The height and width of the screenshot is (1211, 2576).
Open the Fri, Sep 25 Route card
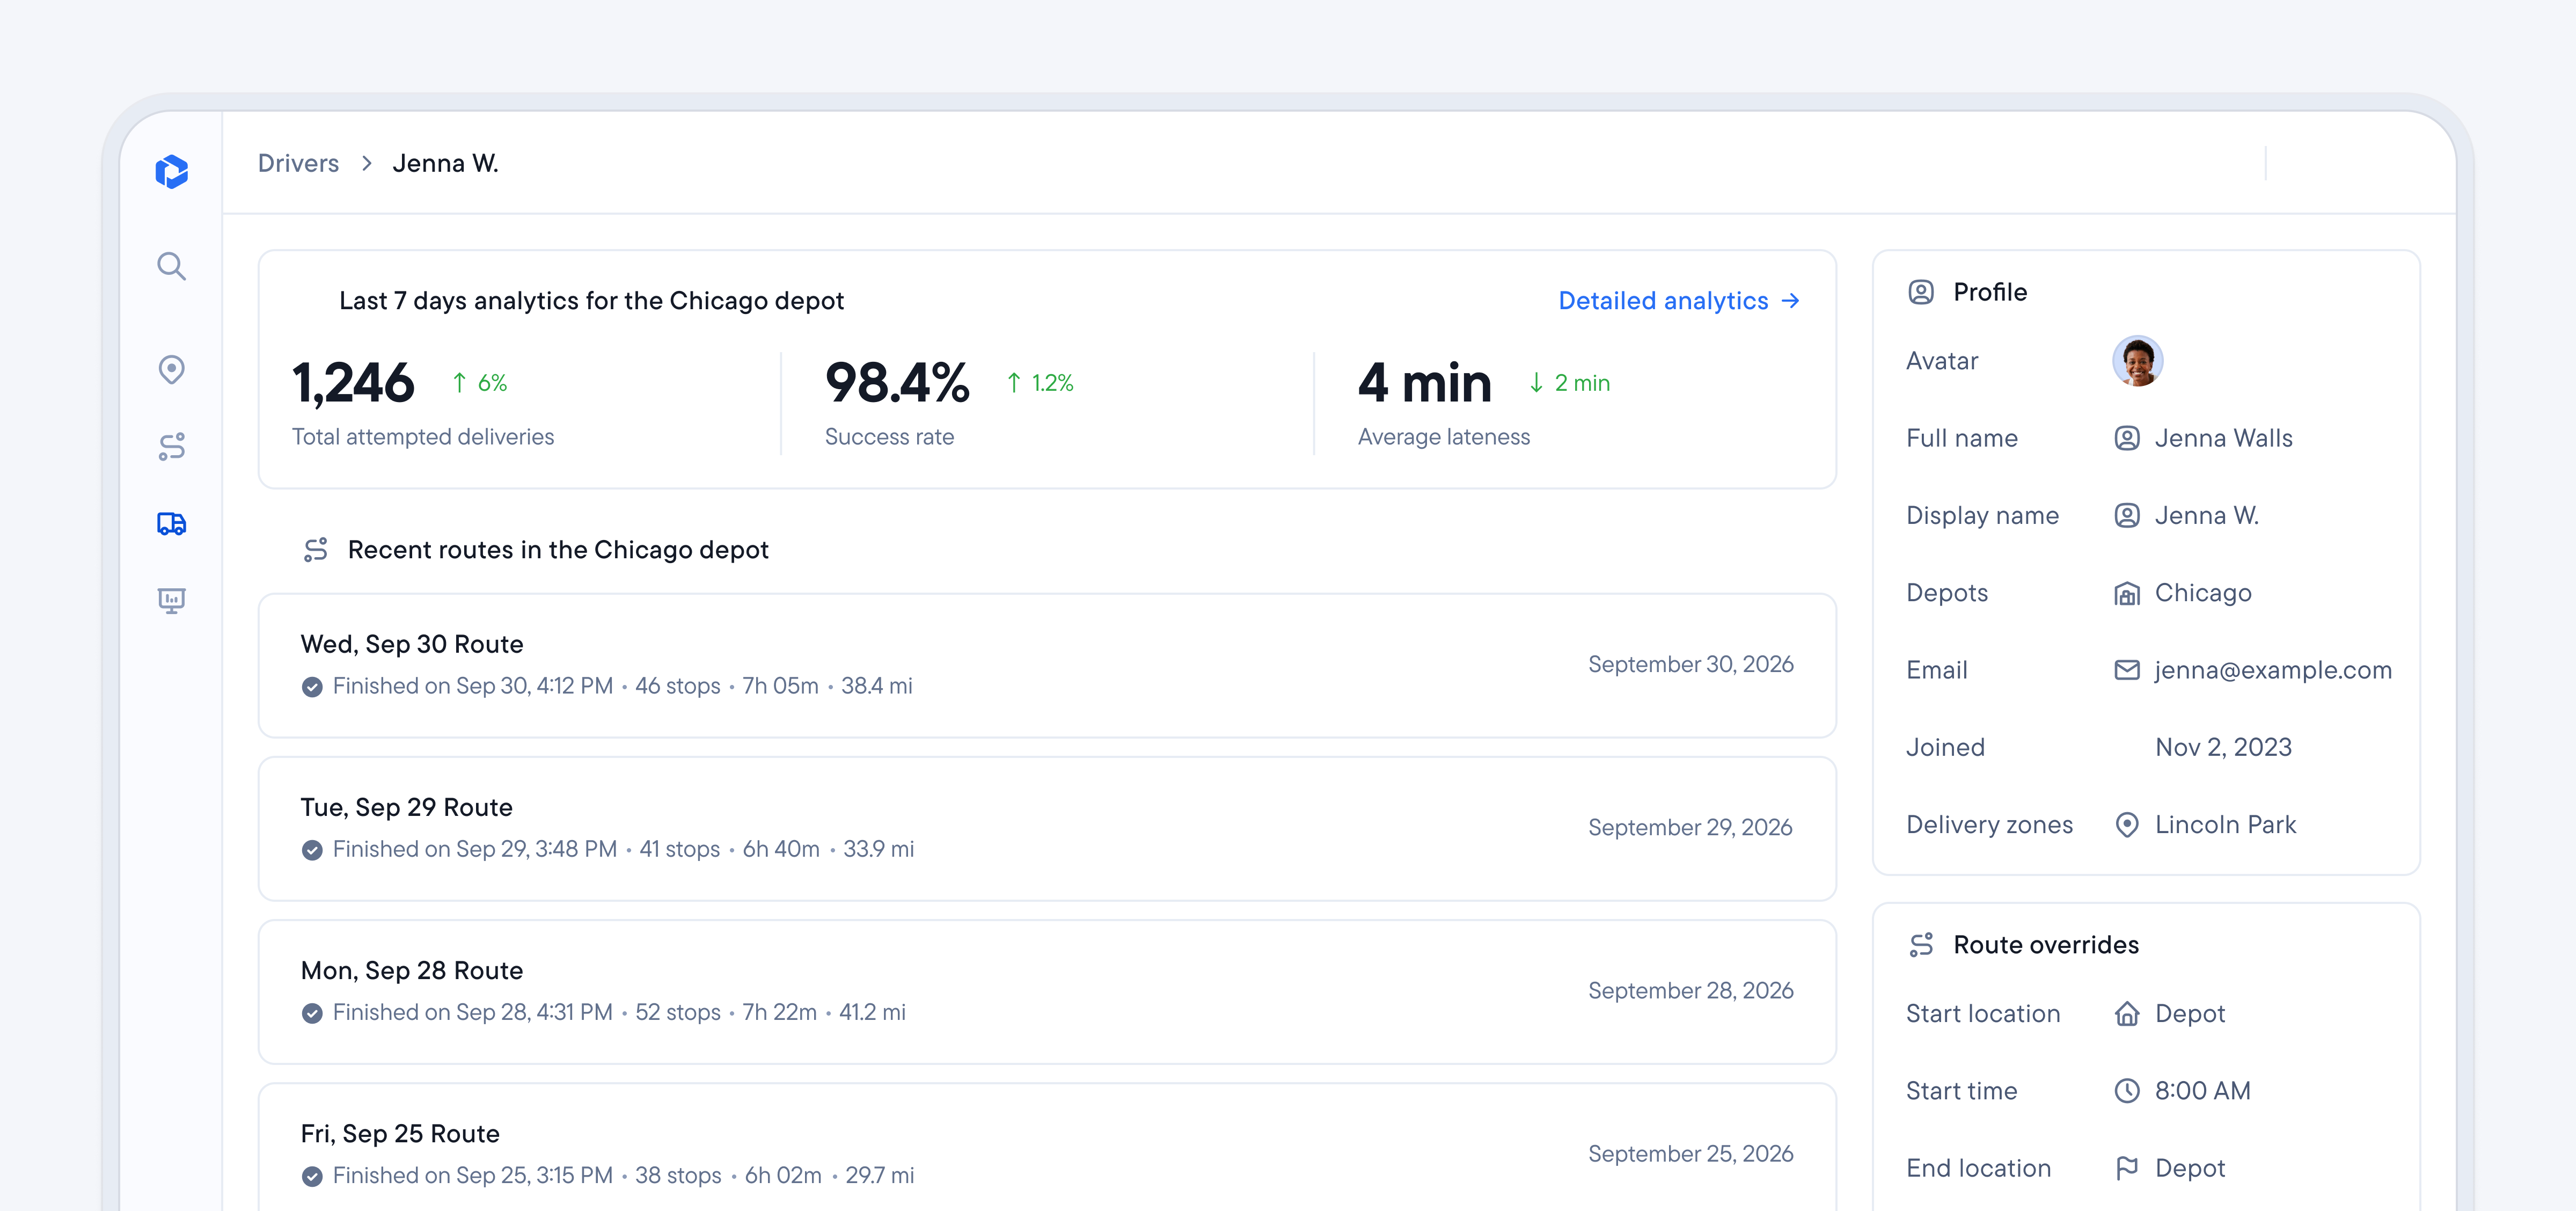click(1047, 1148)
